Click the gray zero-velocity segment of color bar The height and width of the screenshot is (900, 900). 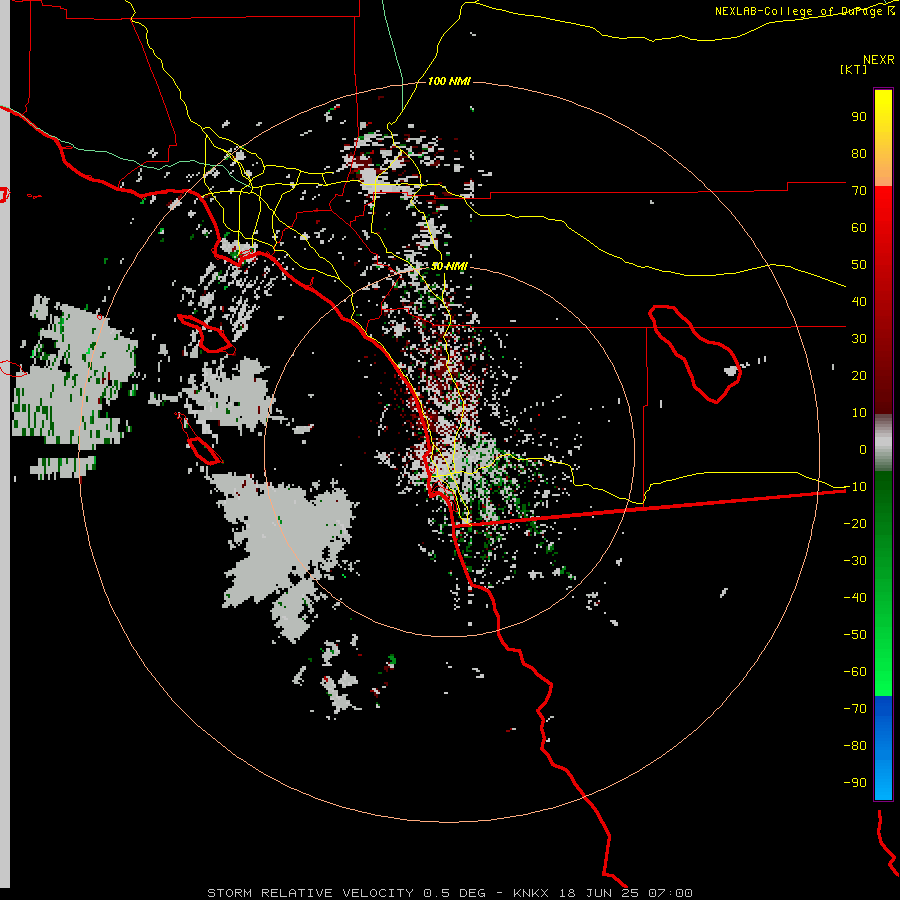[883, 443]
